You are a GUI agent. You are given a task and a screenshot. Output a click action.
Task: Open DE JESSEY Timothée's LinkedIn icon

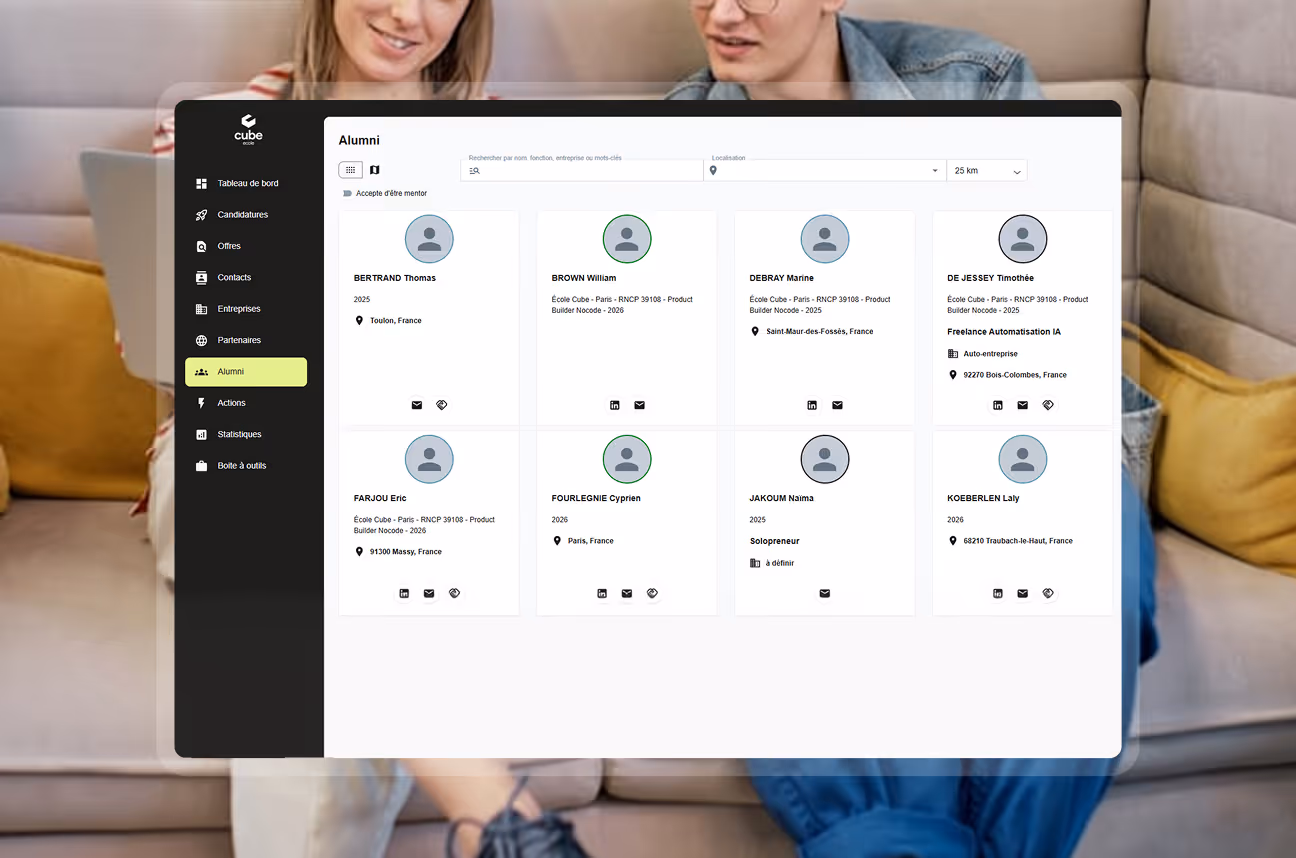[x=998, y=405]
